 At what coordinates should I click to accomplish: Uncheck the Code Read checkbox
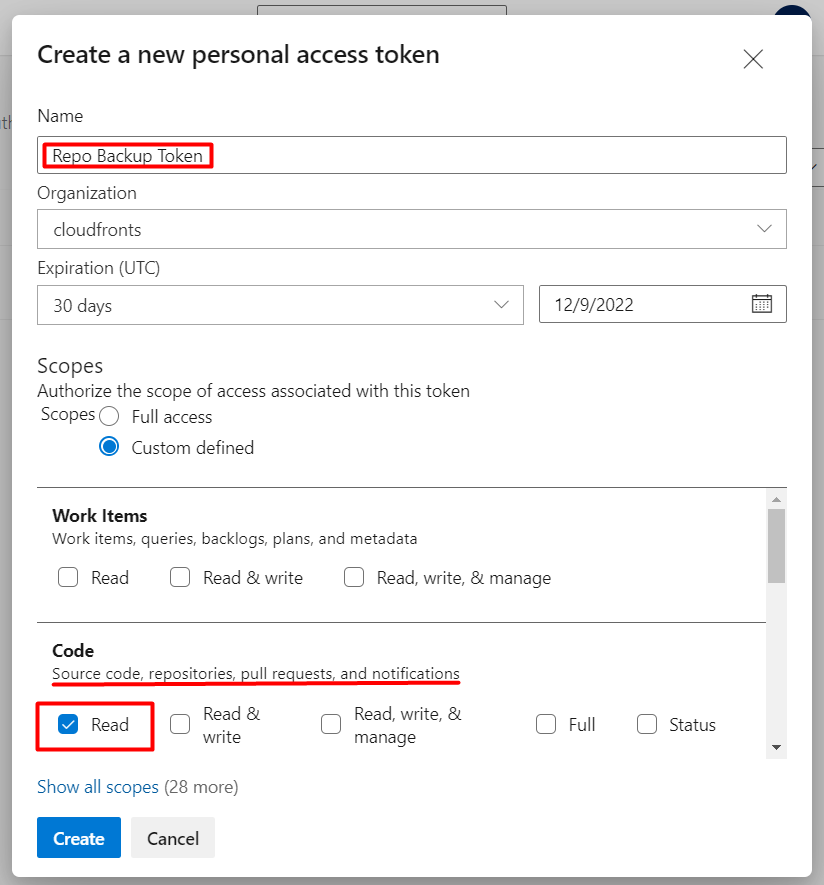coord(68,724)
